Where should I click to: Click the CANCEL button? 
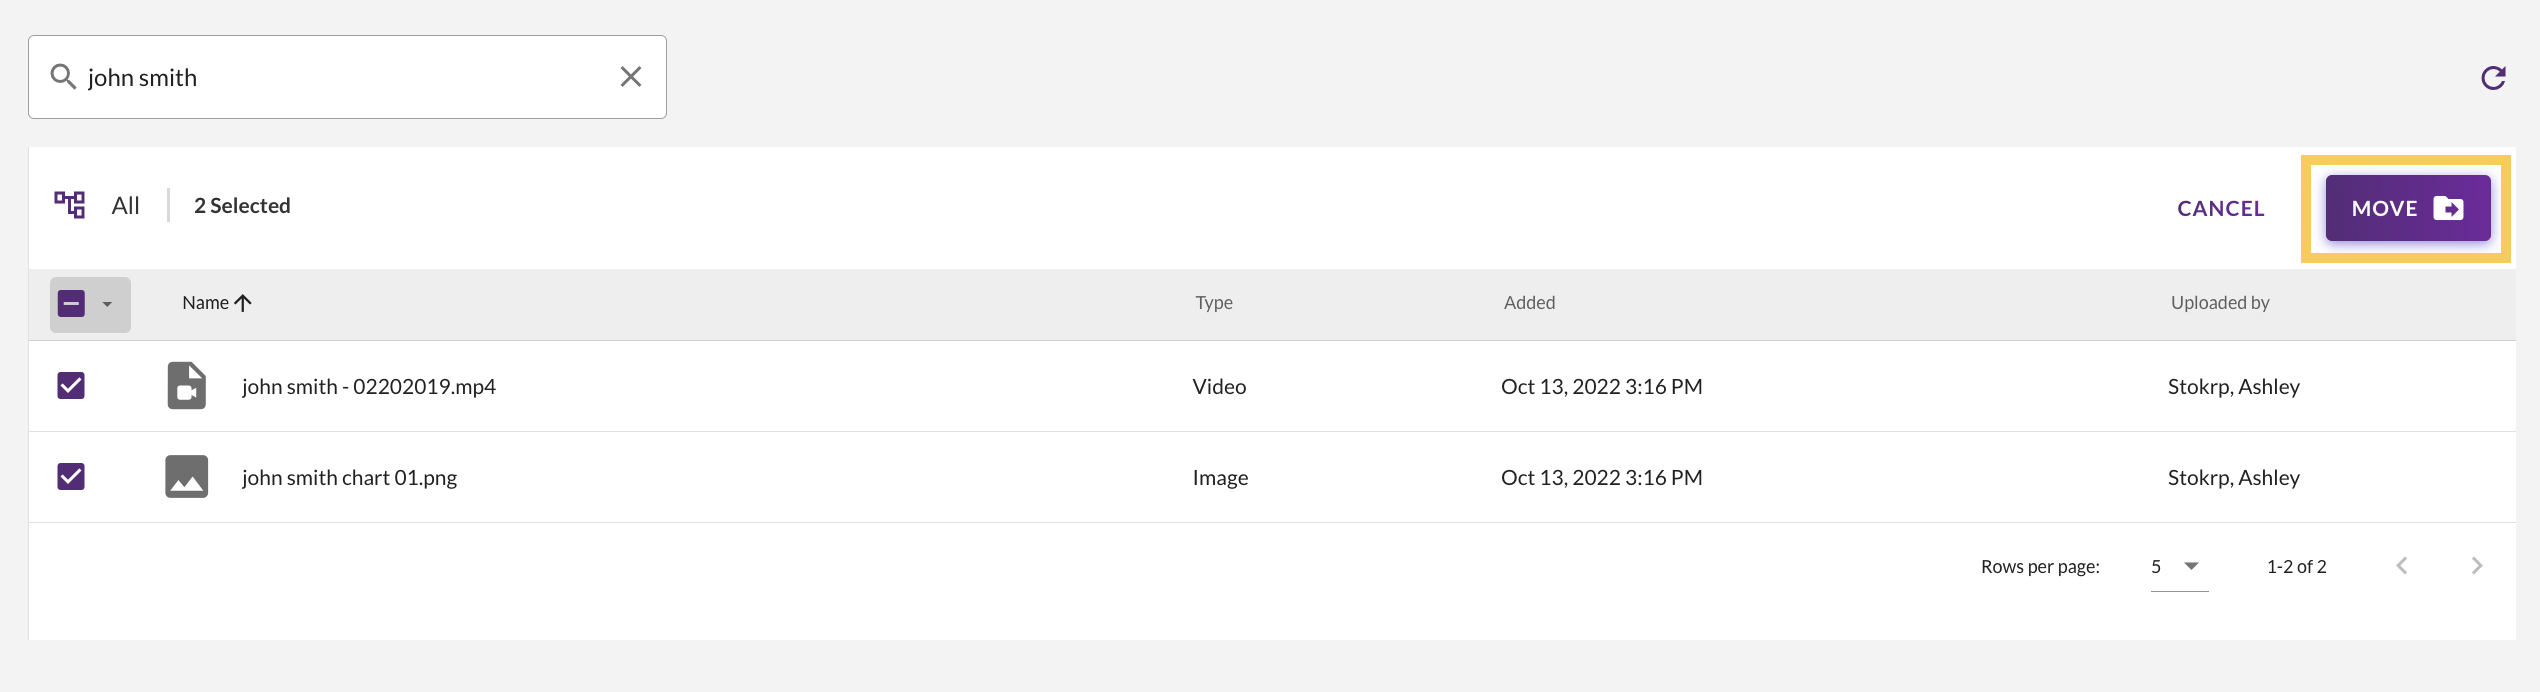click(x=2221, y=208)
